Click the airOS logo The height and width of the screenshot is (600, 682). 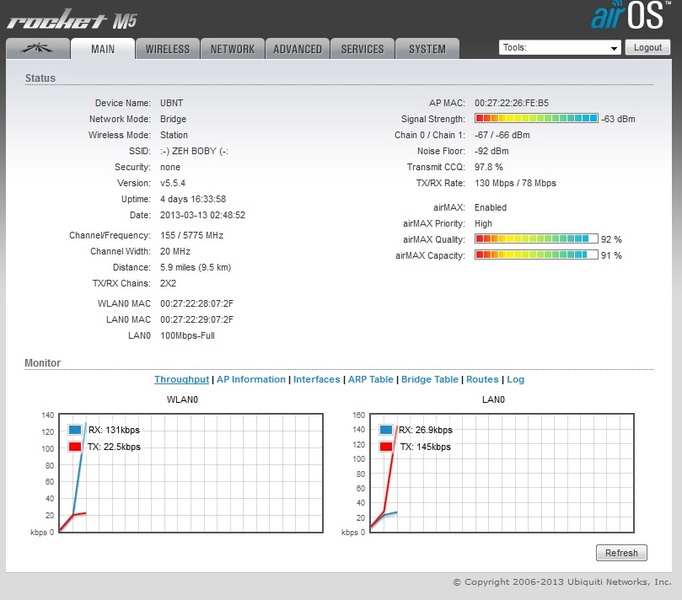629,15
